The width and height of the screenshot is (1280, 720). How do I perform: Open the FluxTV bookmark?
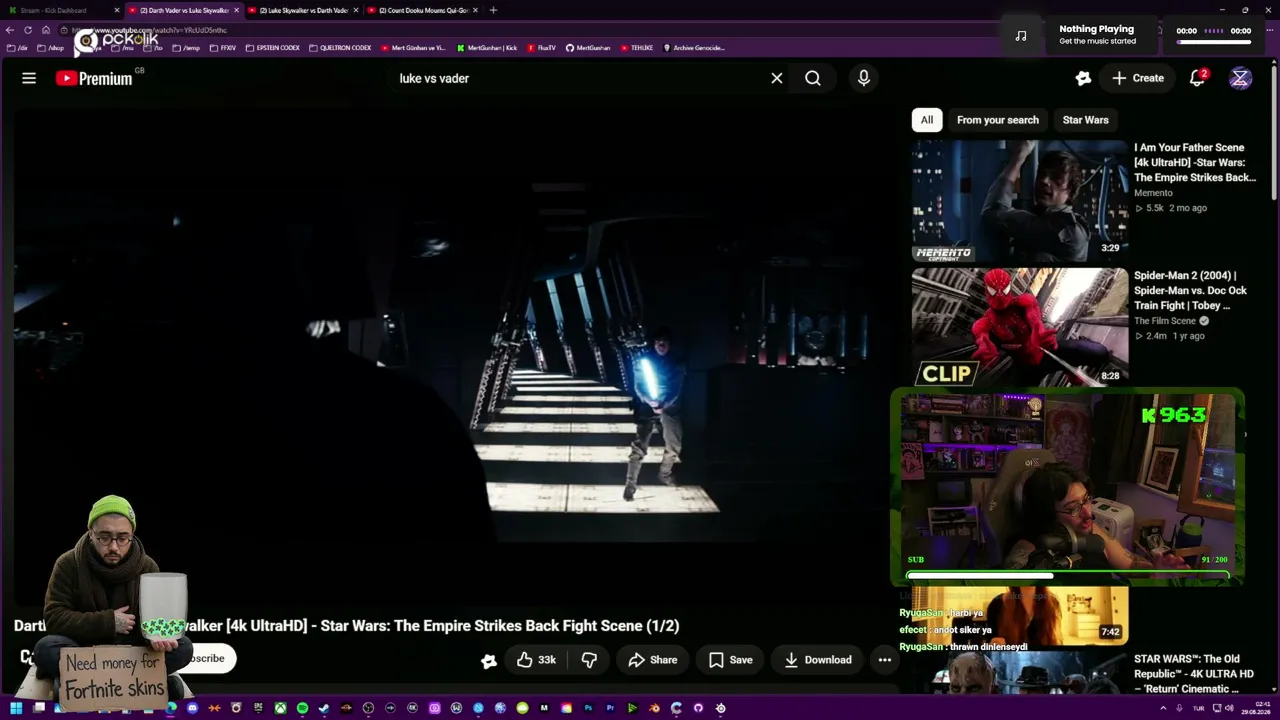[x=542, y=48]
